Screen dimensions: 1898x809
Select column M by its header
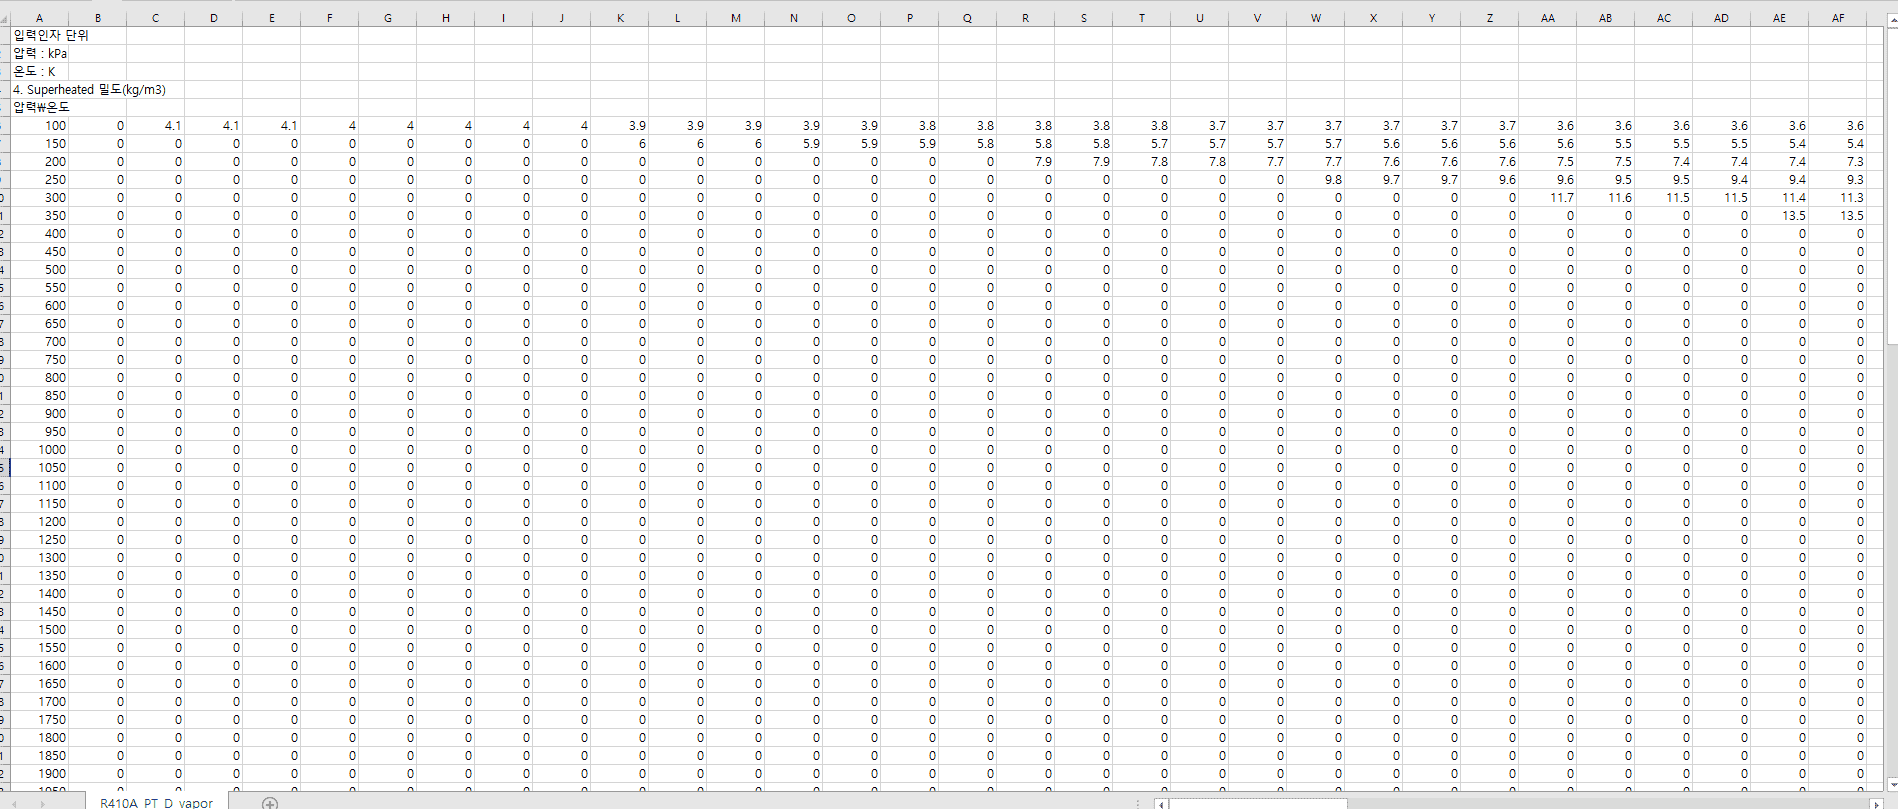tap(735, 18)
